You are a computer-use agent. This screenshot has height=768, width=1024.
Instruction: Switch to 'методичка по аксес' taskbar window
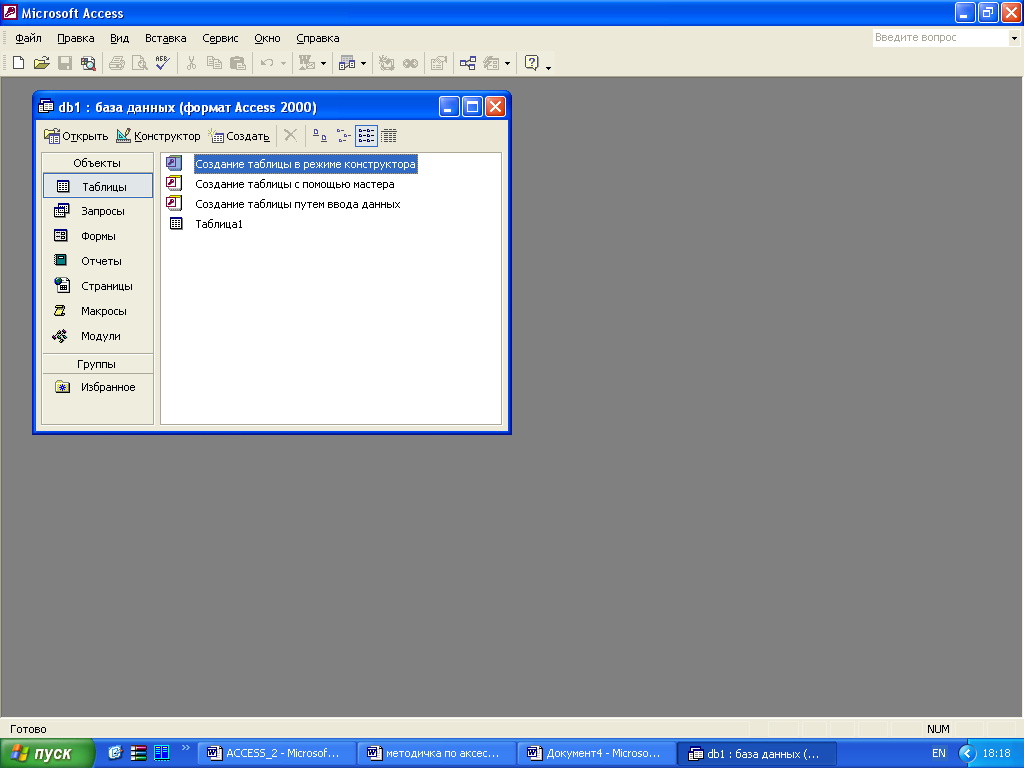[438, 753]
